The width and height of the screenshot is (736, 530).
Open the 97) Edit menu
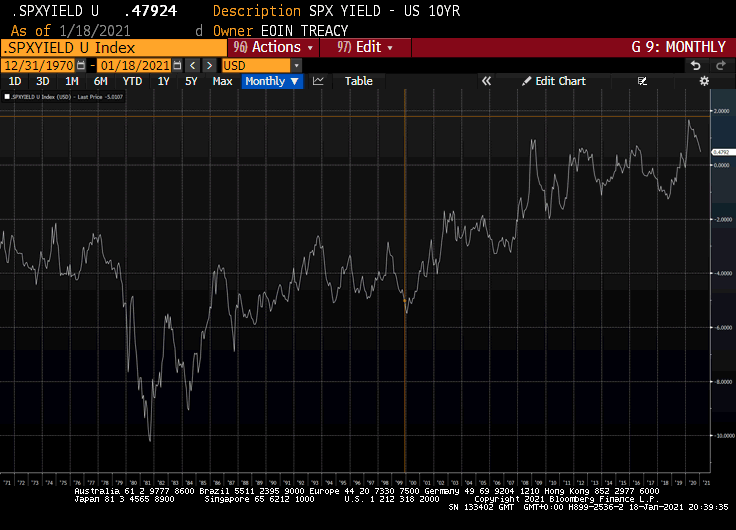click(365, 47)
